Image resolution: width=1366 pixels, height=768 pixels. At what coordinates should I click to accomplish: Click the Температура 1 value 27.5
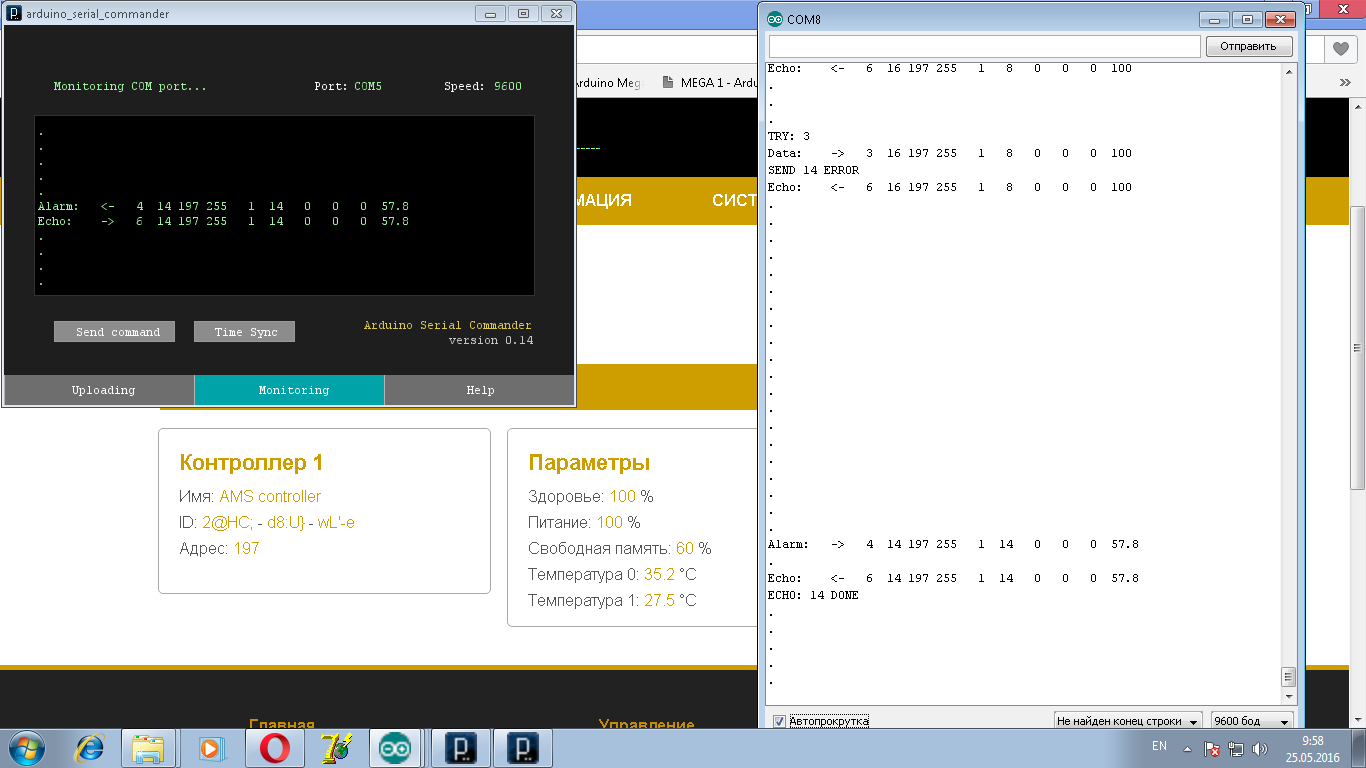point(659,601)
